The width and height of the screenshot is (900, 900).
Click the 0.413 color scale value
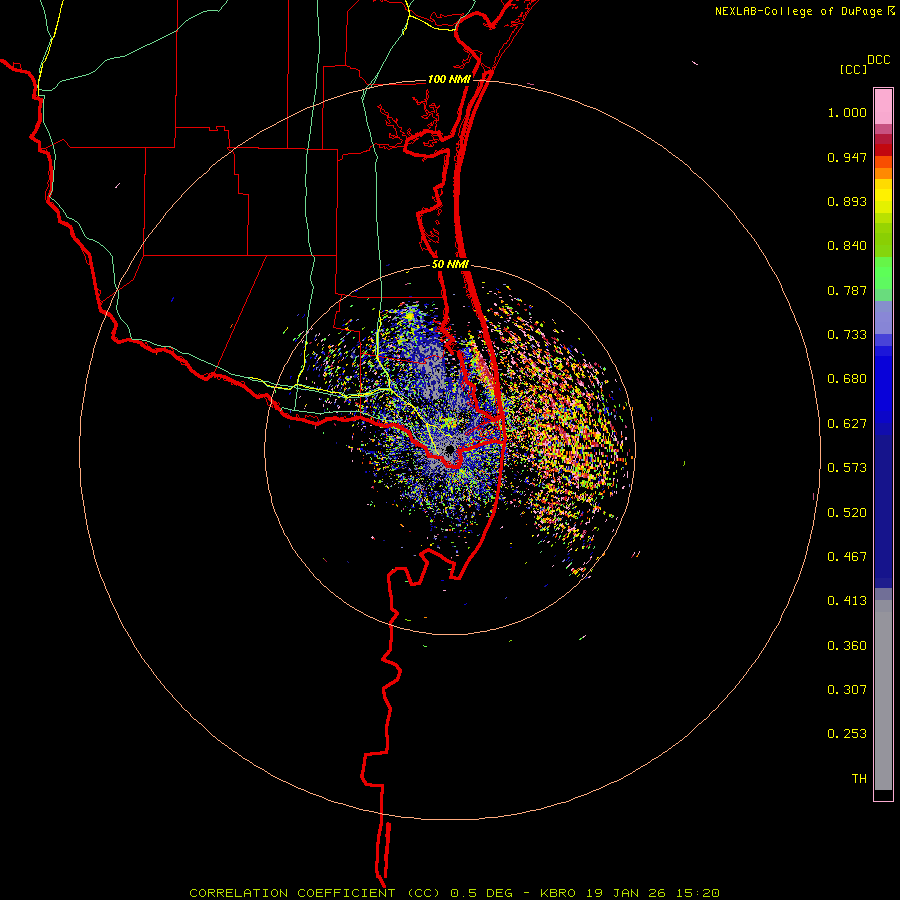pos(847,601)
